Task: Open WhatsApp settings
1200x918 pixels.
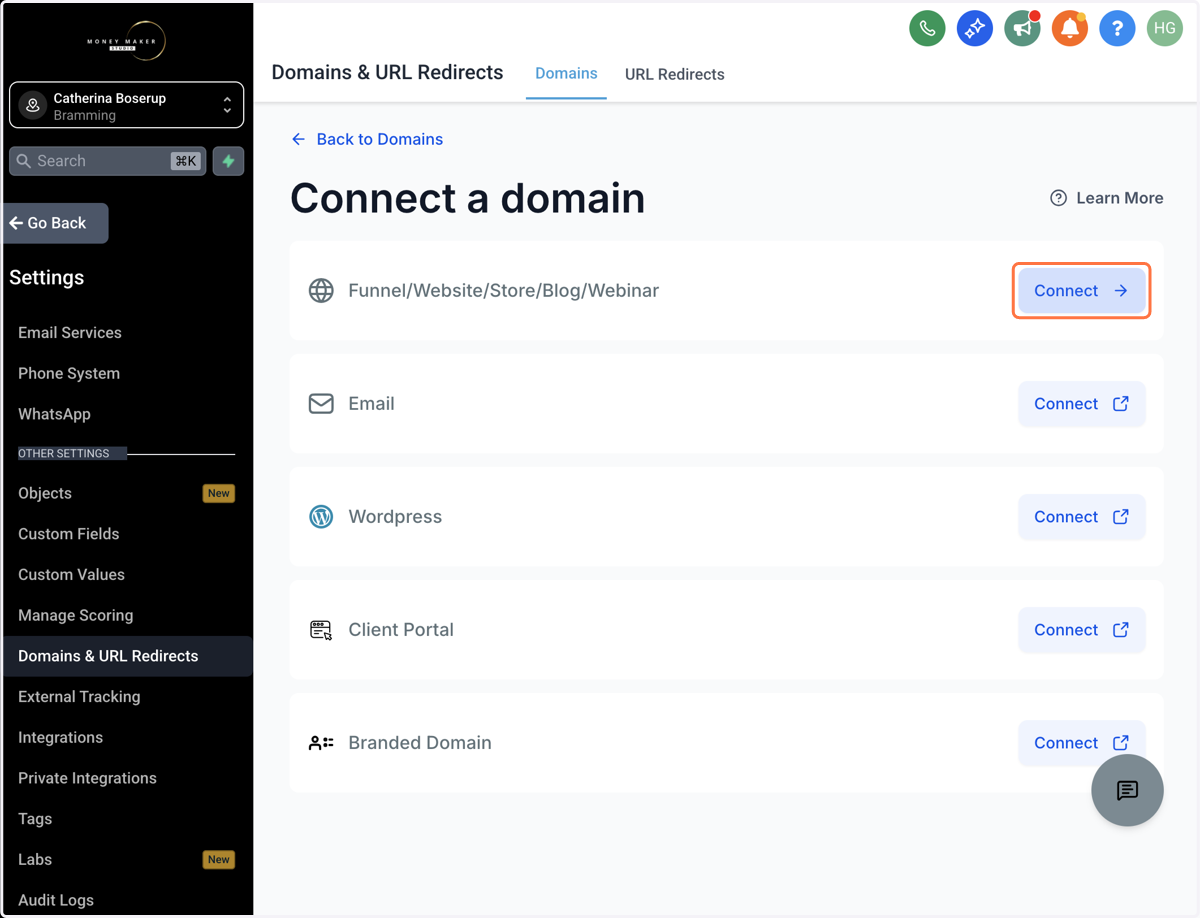Action: point(54,414)
